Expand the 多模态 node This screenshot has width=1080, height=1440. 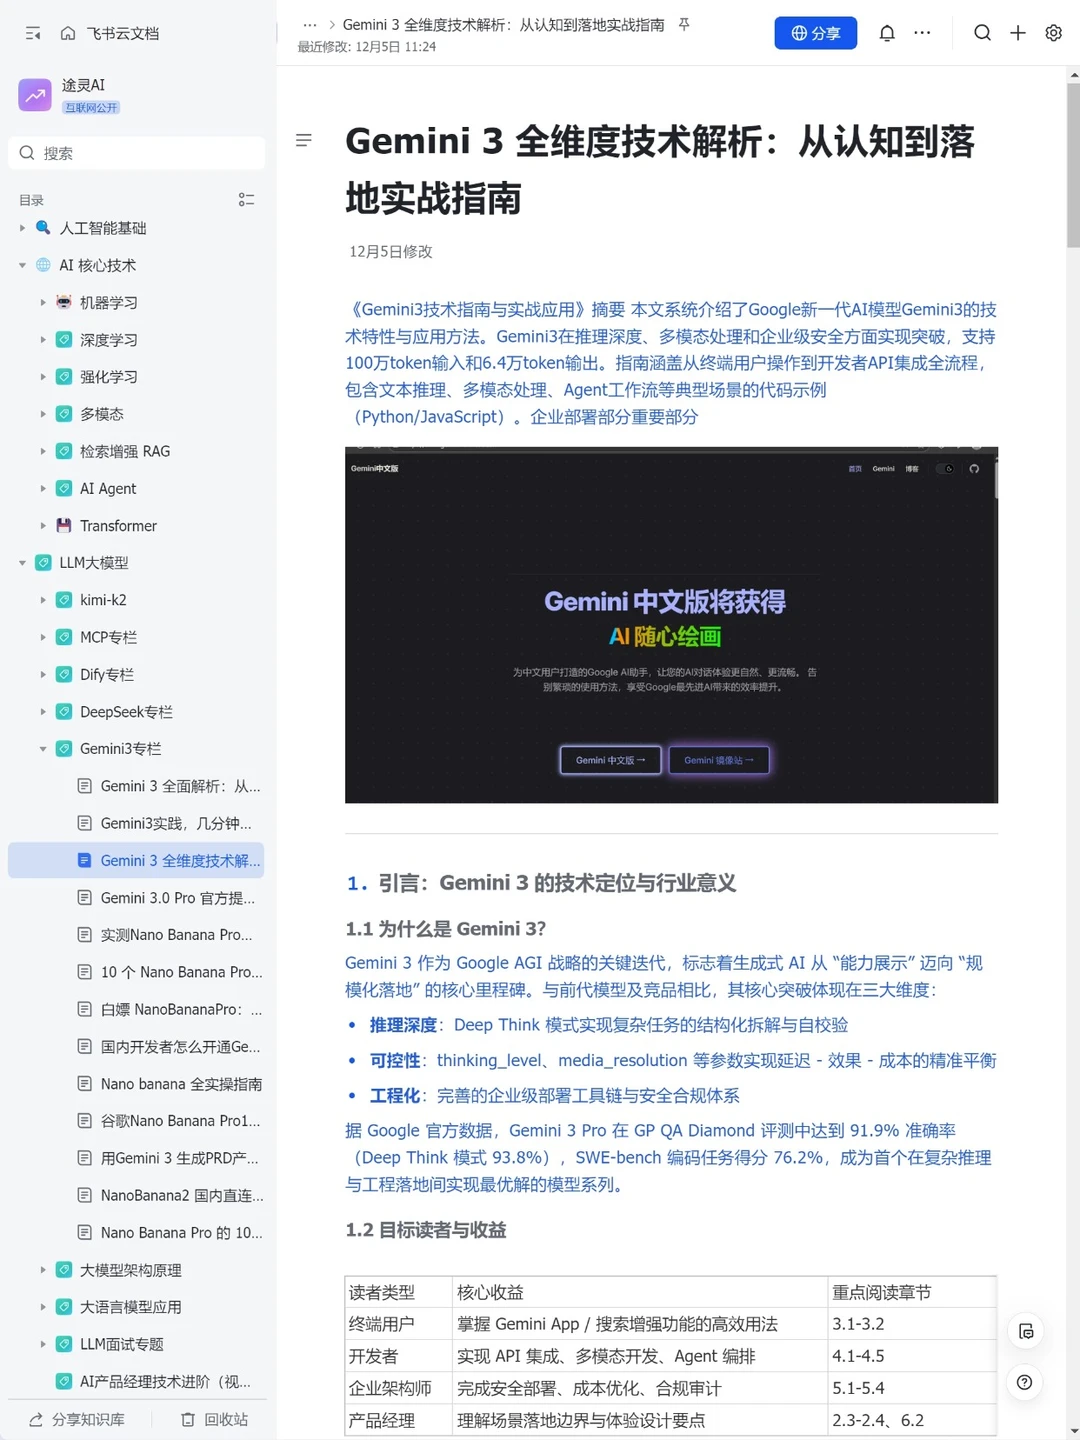(43, 413)
